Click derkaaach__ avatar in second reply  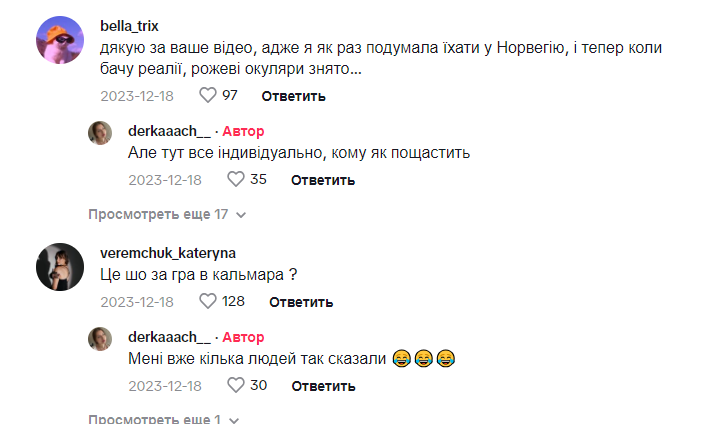pyautogui.click(x=100, y=338)
